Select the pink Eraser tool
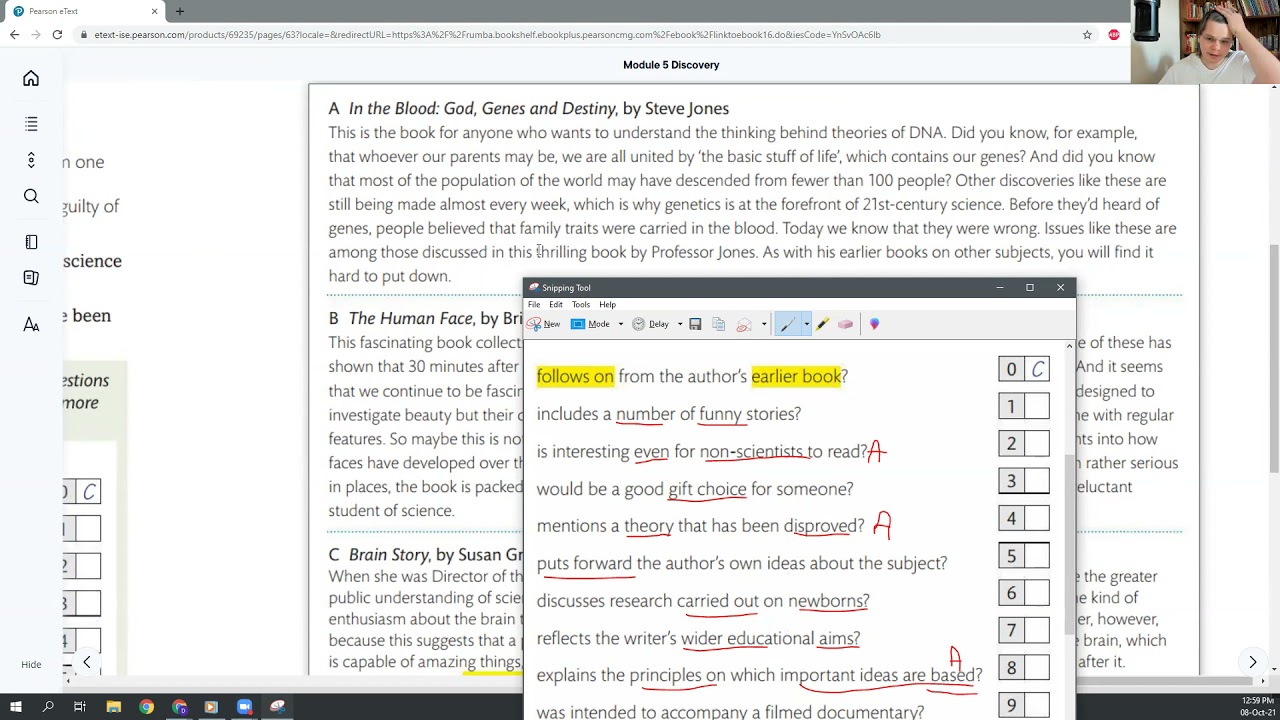 coord(845,324)
